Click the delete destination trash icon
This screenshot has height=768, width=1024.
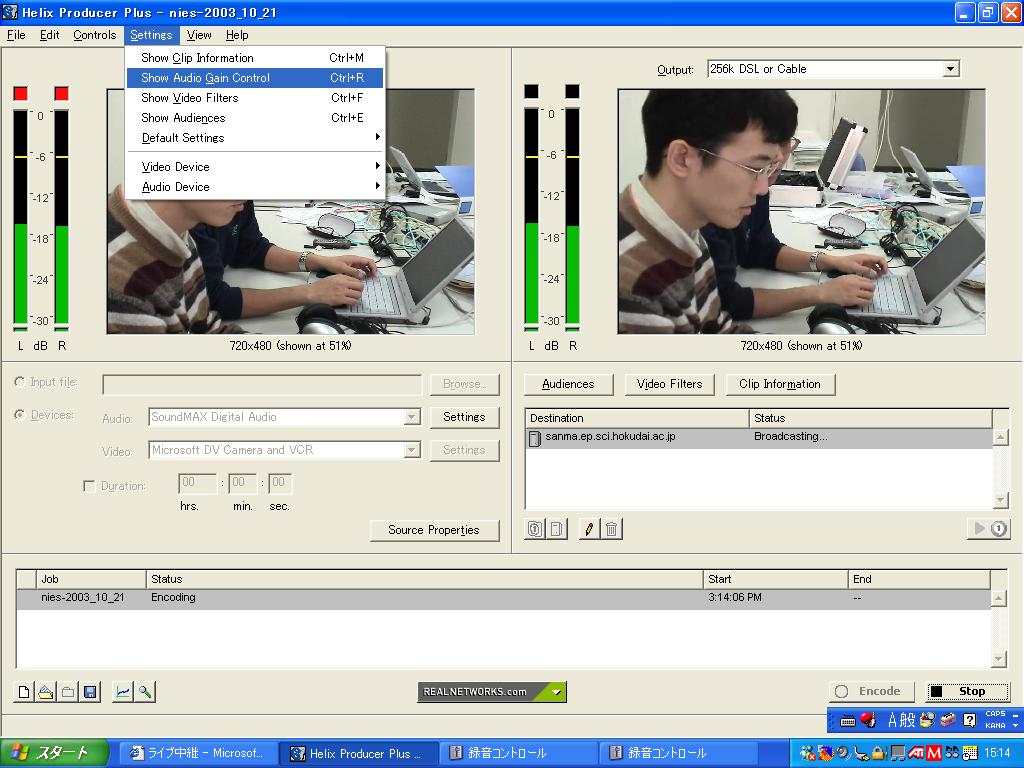612,529
